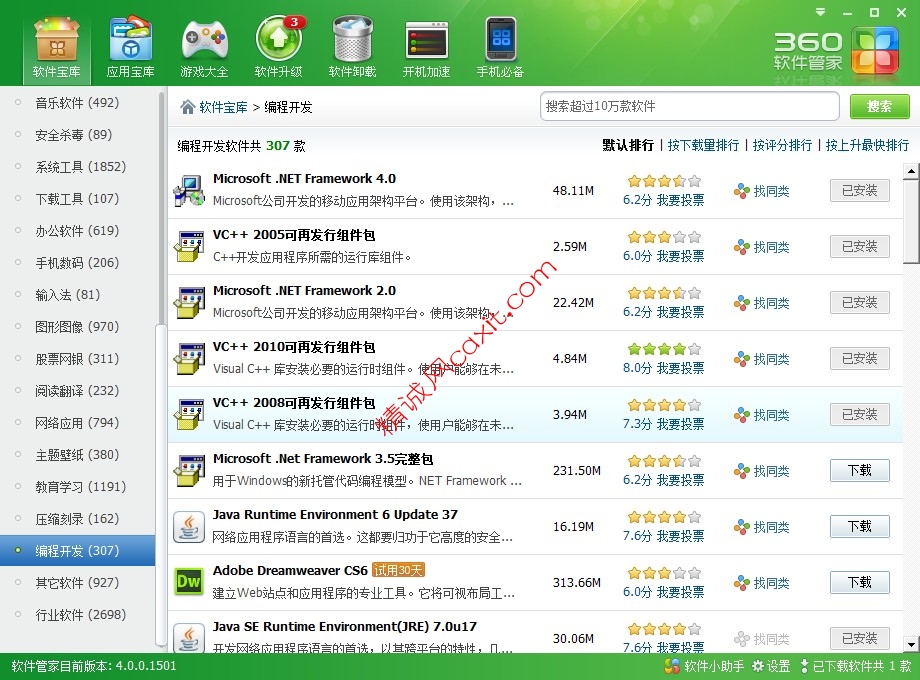This screenshot has width=920, height=680.
Task: Click the Adobe Dreamweaver CS6 icon
Action: pos(189,583)
